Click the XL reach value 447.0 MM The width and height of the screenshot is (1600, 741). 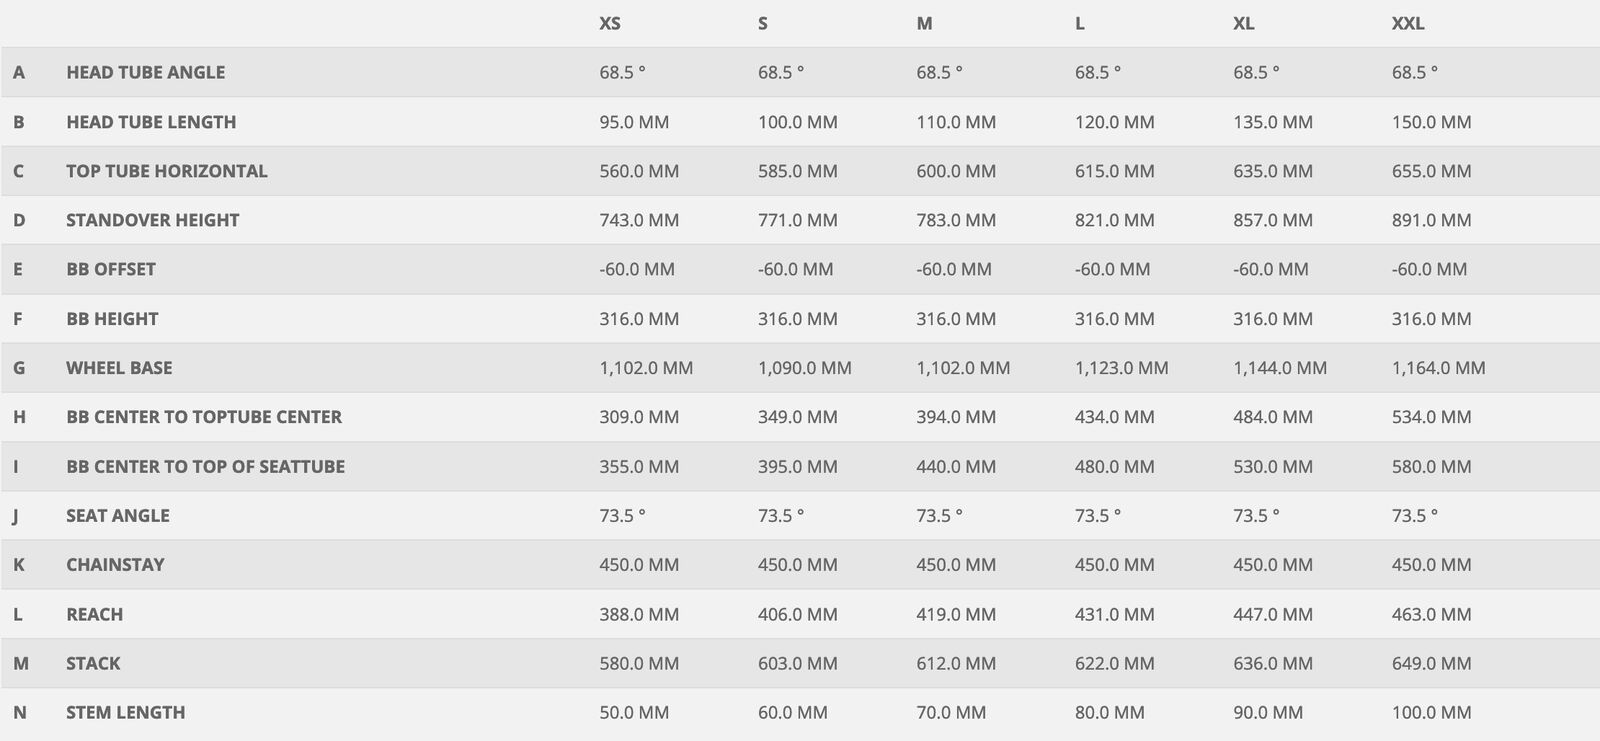click(x=1273, y=614)
